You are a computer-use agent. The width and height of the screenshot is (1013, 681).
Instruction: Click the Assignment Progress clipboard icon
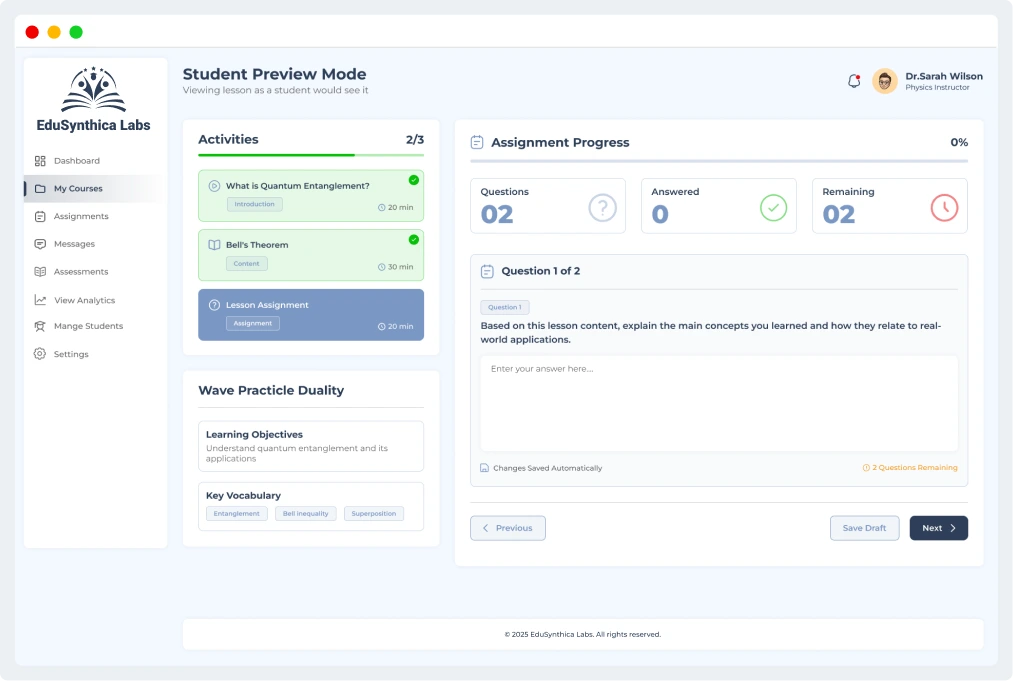477,143
